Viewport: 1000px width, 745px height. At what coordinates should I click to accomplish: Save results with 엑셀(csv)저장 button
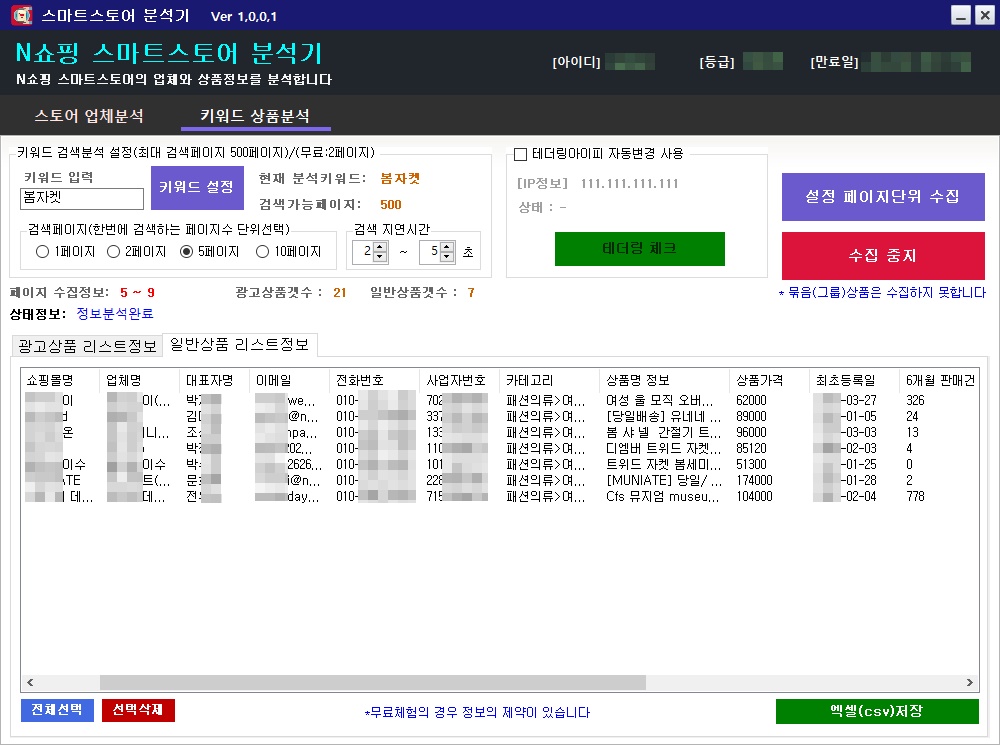[x=877, y=711]
